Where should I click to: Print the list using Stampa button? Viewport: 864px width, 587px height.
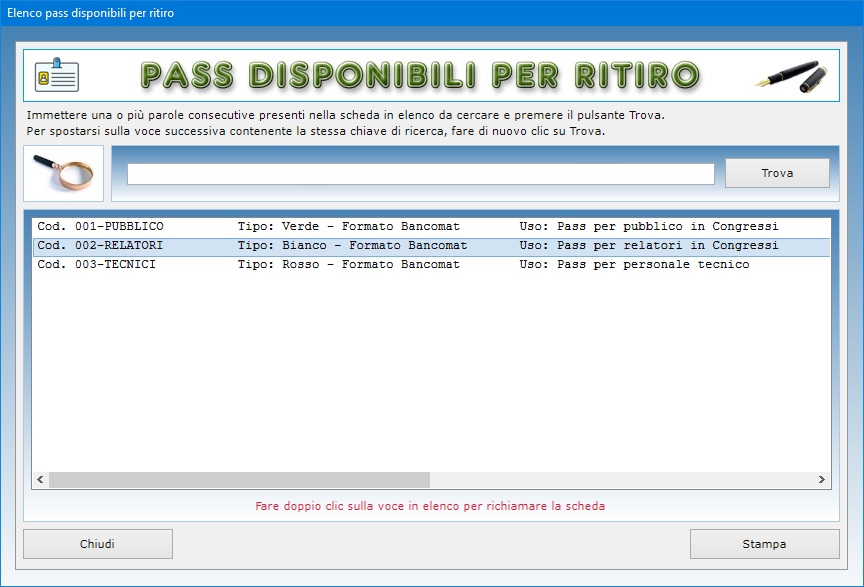coord(764,544)
